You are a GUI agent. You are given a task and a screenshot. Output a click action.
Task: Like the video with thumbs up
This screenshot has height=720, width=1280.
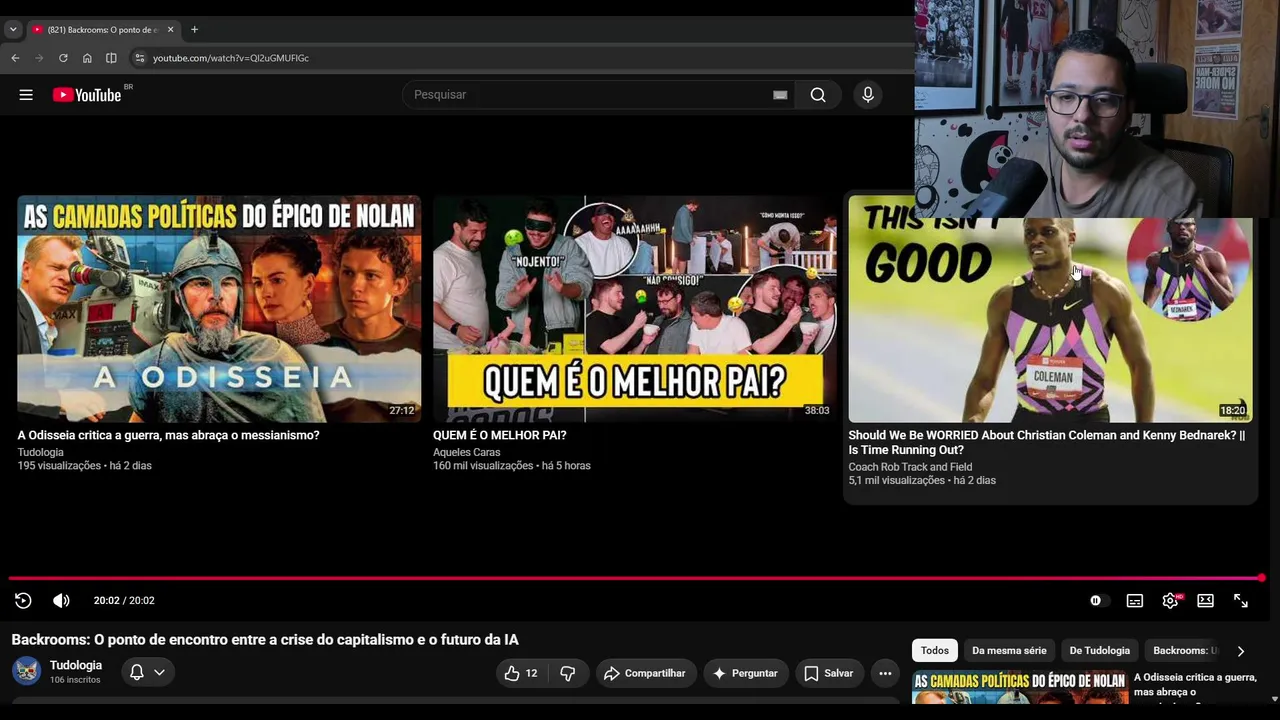(x=522, y=673)
